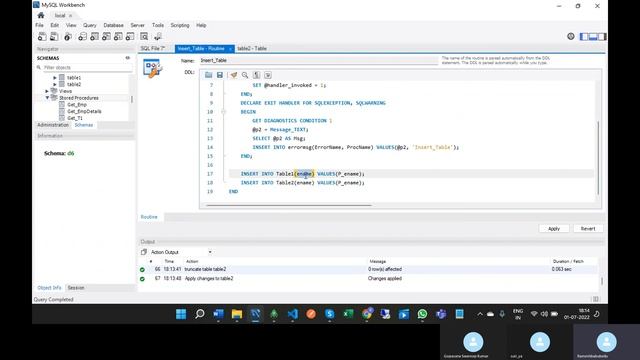Create a new schema toolbar icon
Image resolution: width=640 pixels, height=360 pixels.
82,37
